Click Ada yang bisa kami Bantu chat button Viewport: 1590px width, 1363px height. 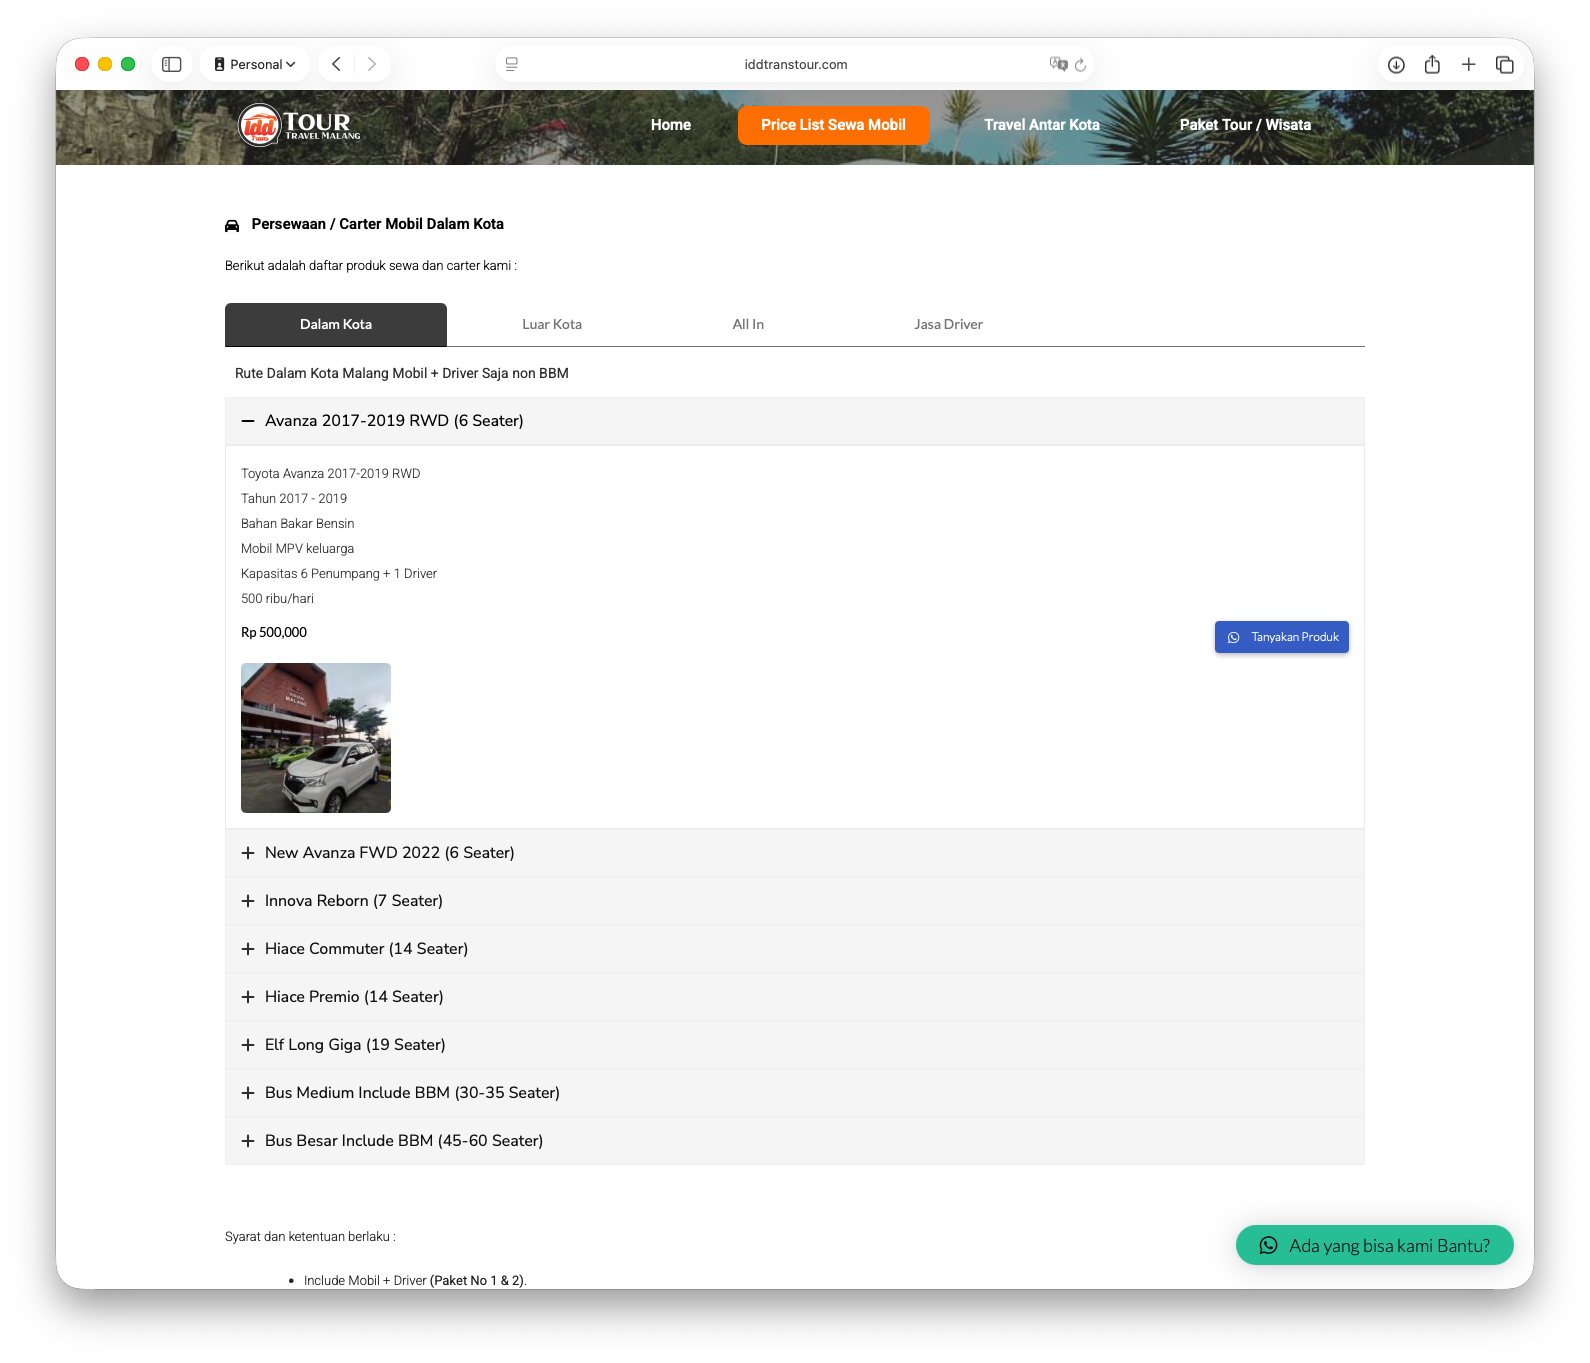[x=1375, y=1245]
